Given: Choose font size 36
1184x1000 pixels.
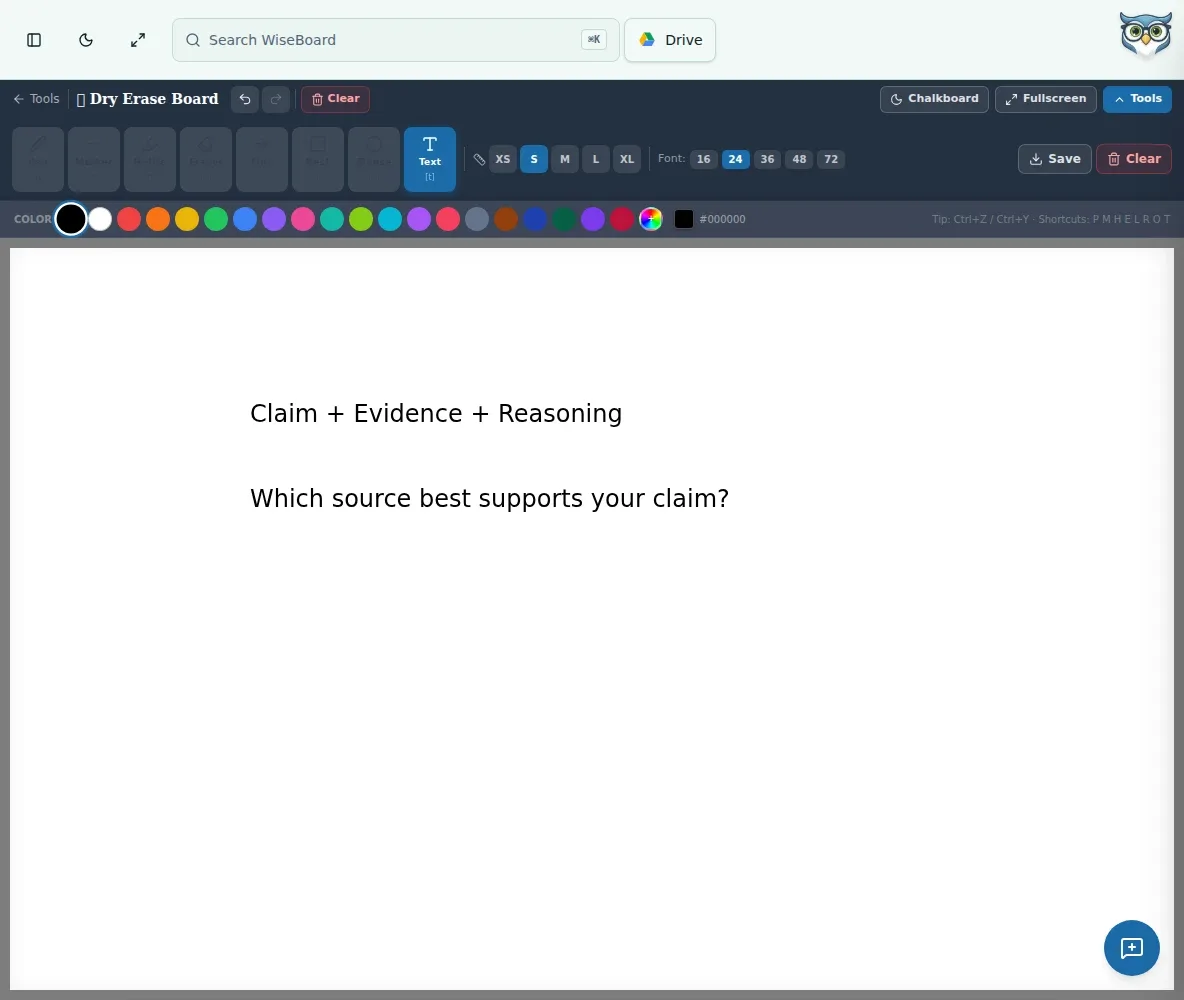Looking at the screenshot, I should (767, 159).
